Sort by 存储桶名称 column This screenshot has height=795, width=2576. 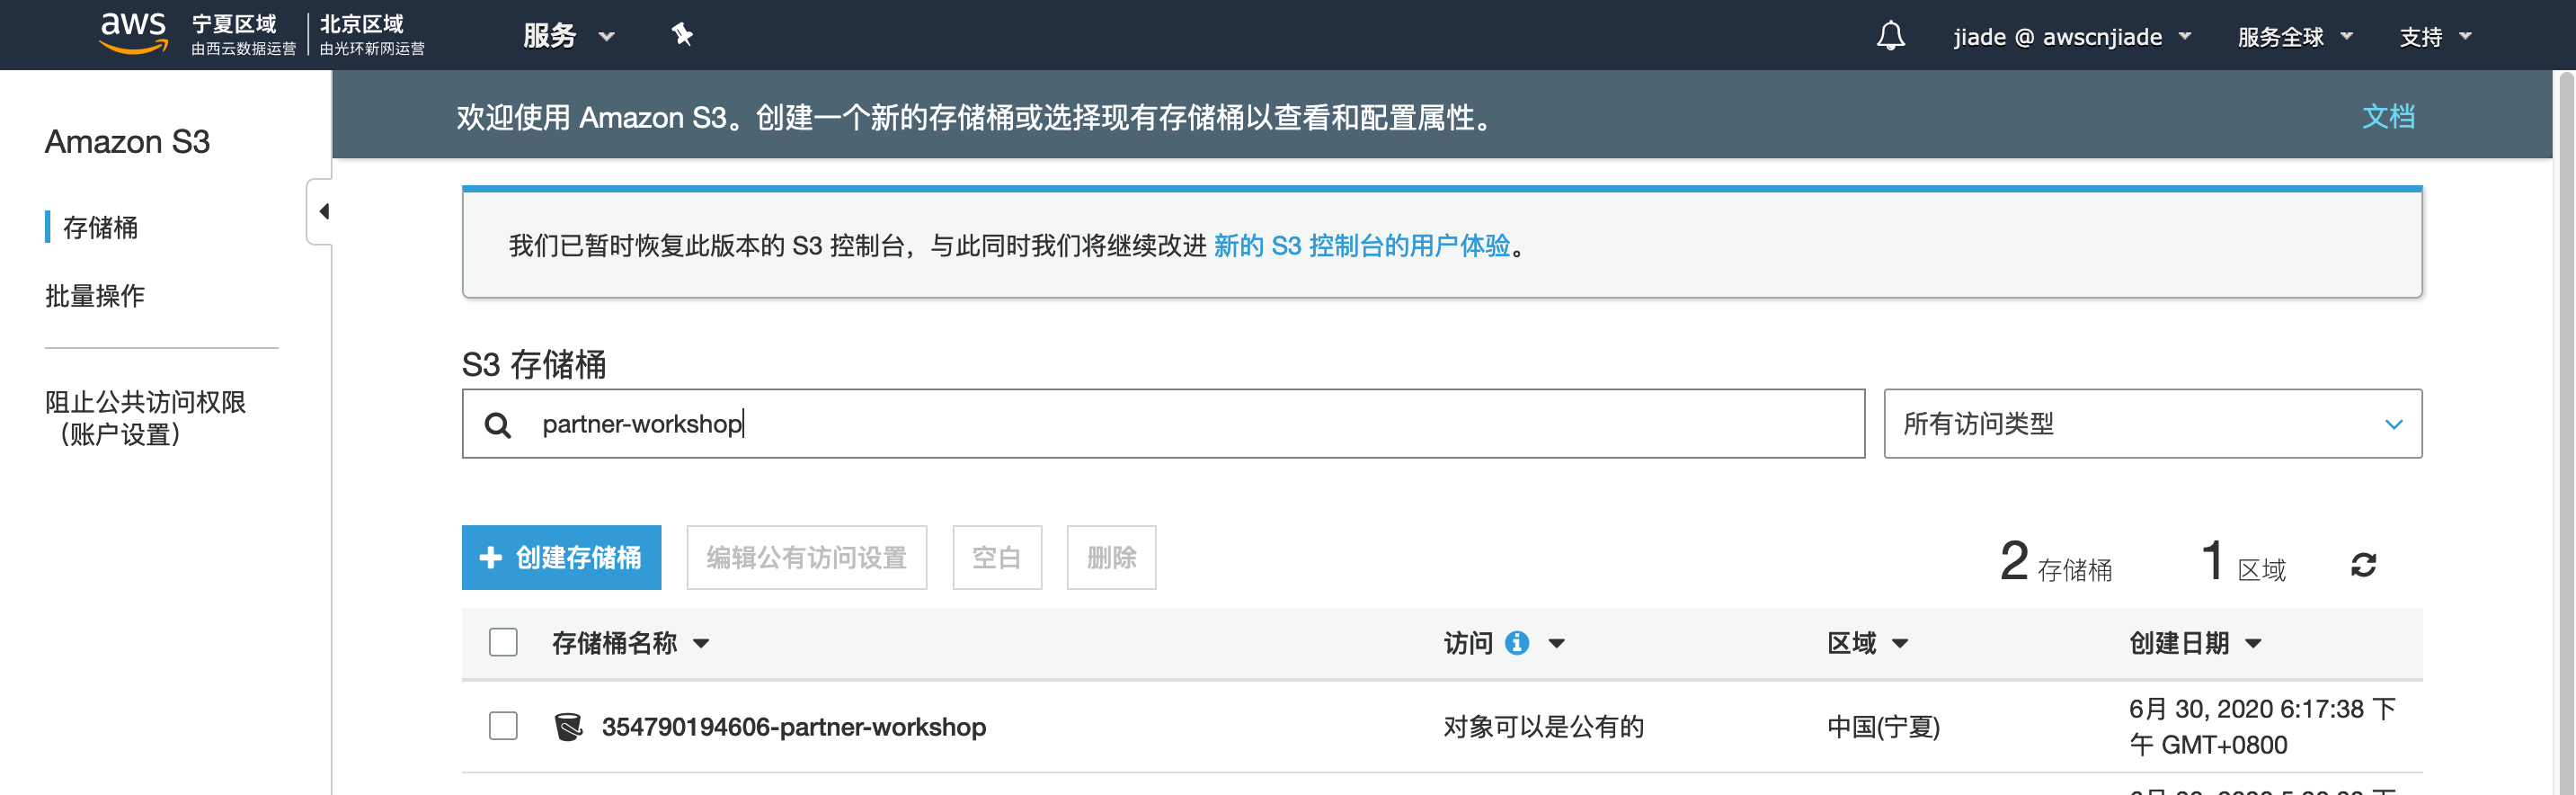click(x=630, y=643)
